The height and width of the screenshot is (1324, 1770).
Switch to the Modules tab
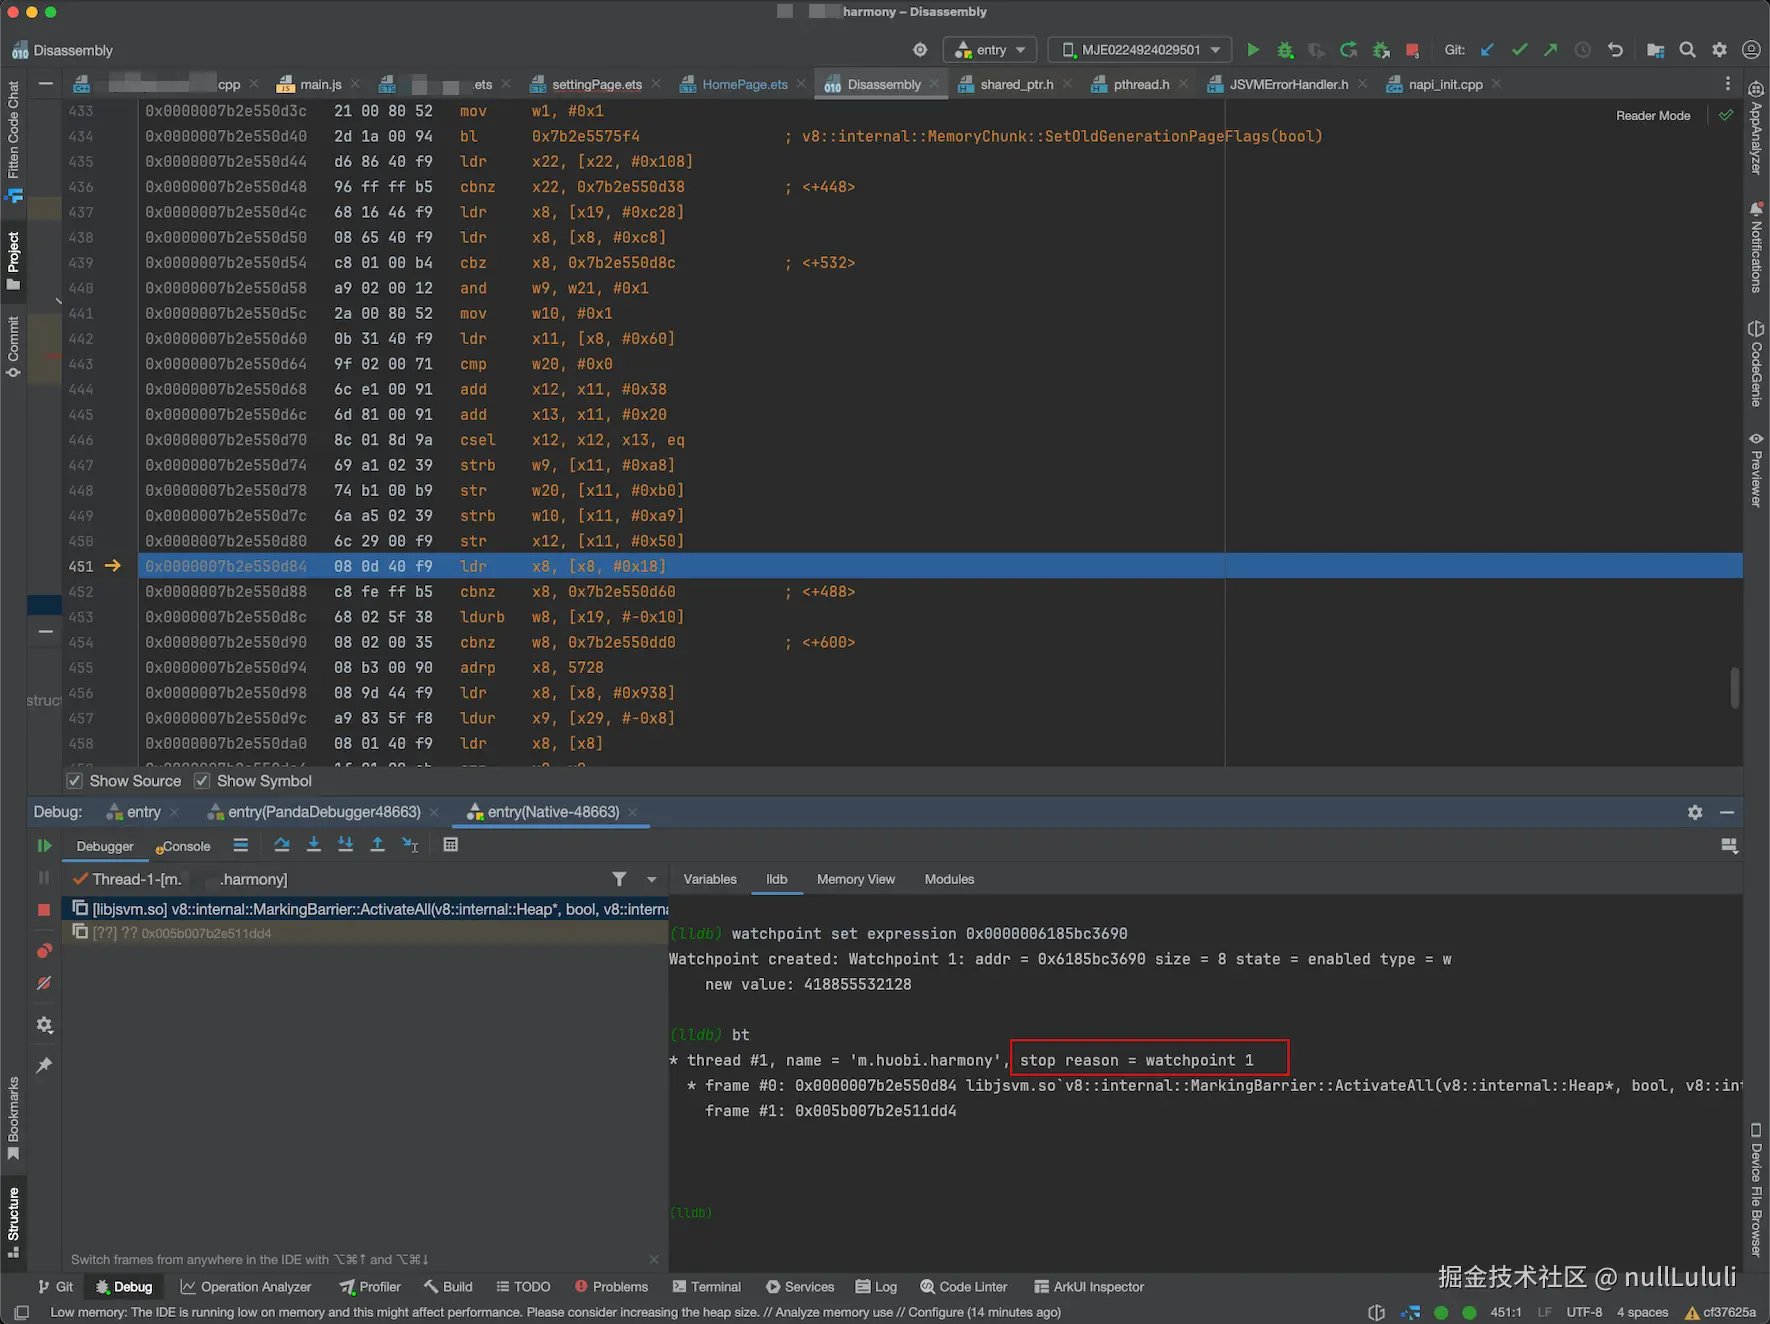[948, 879]
